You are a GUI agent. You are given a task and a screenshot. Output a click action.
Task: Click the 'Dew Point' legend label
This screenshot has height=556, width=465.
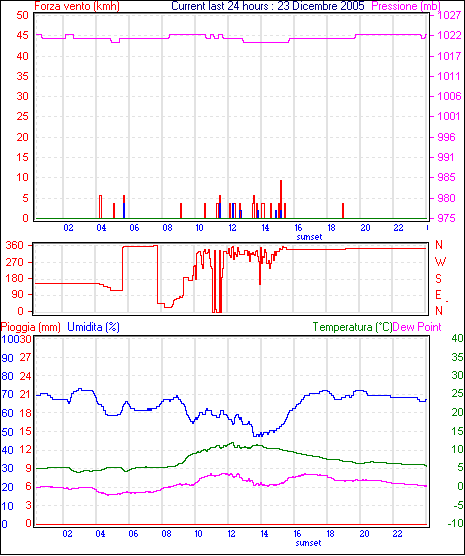[417, 327]
